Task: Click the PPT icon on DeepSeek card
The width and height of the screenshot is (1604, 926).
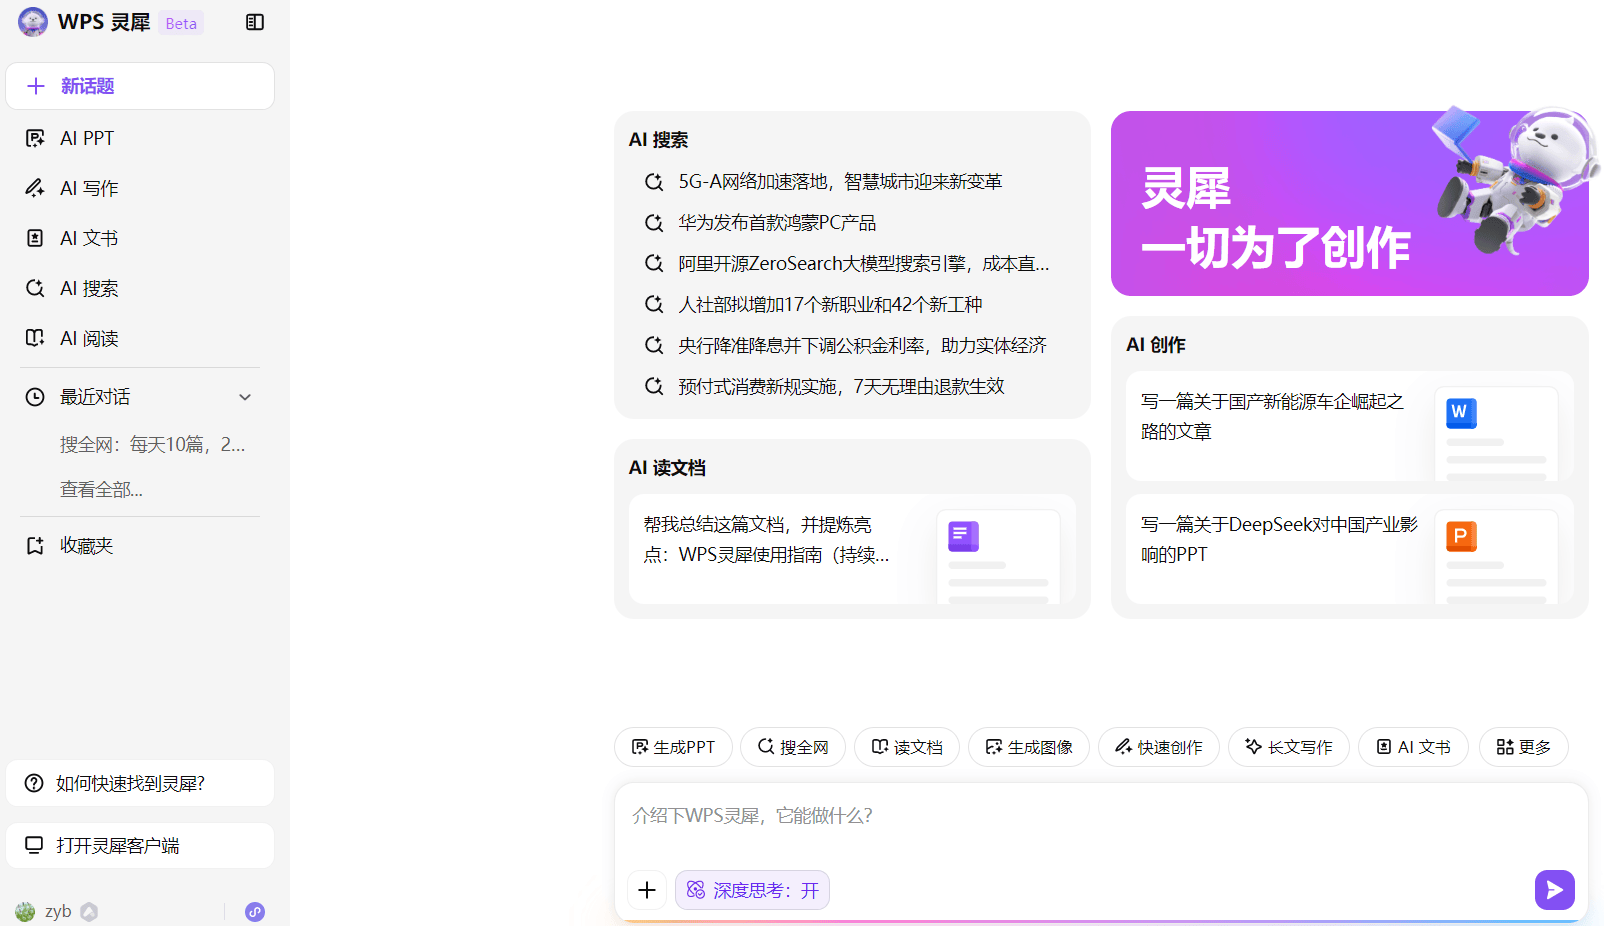Action: [x=1461, y=536]
